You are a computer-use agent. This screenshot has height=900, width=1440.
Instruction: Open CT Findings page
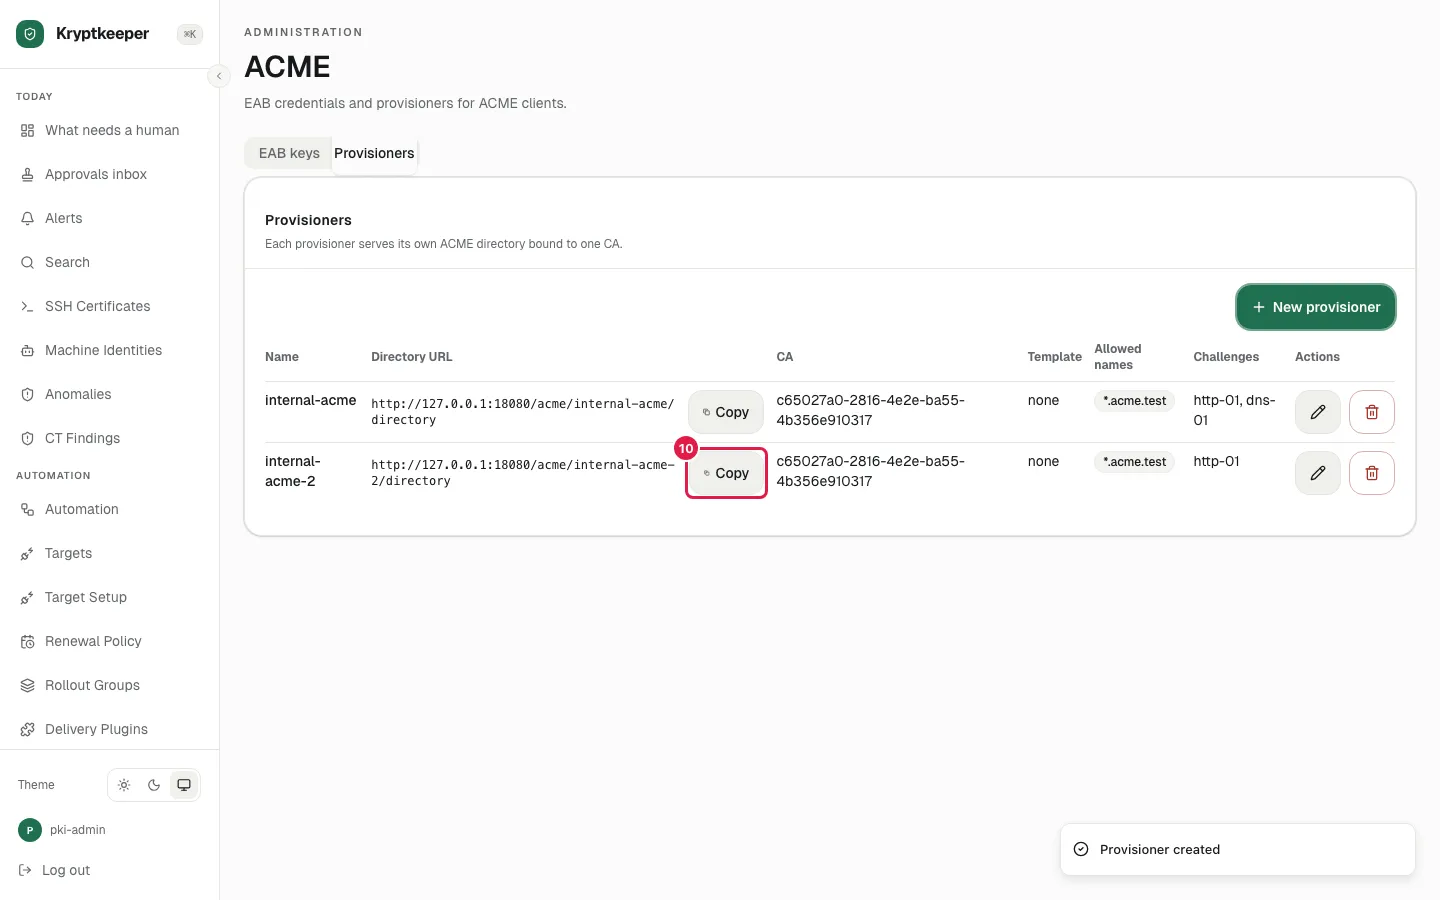(110, 438)
